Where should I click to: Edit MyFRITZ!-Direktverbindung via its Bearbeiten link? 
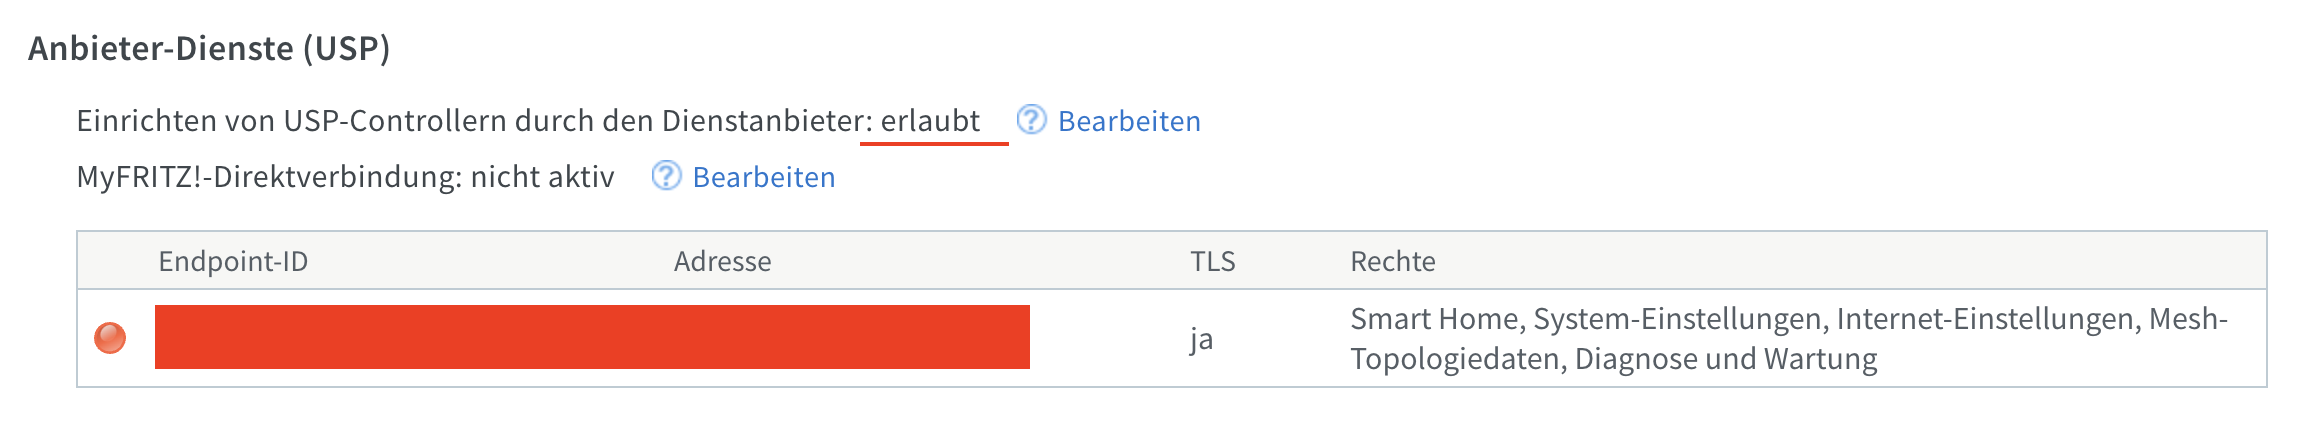(764, 177)
